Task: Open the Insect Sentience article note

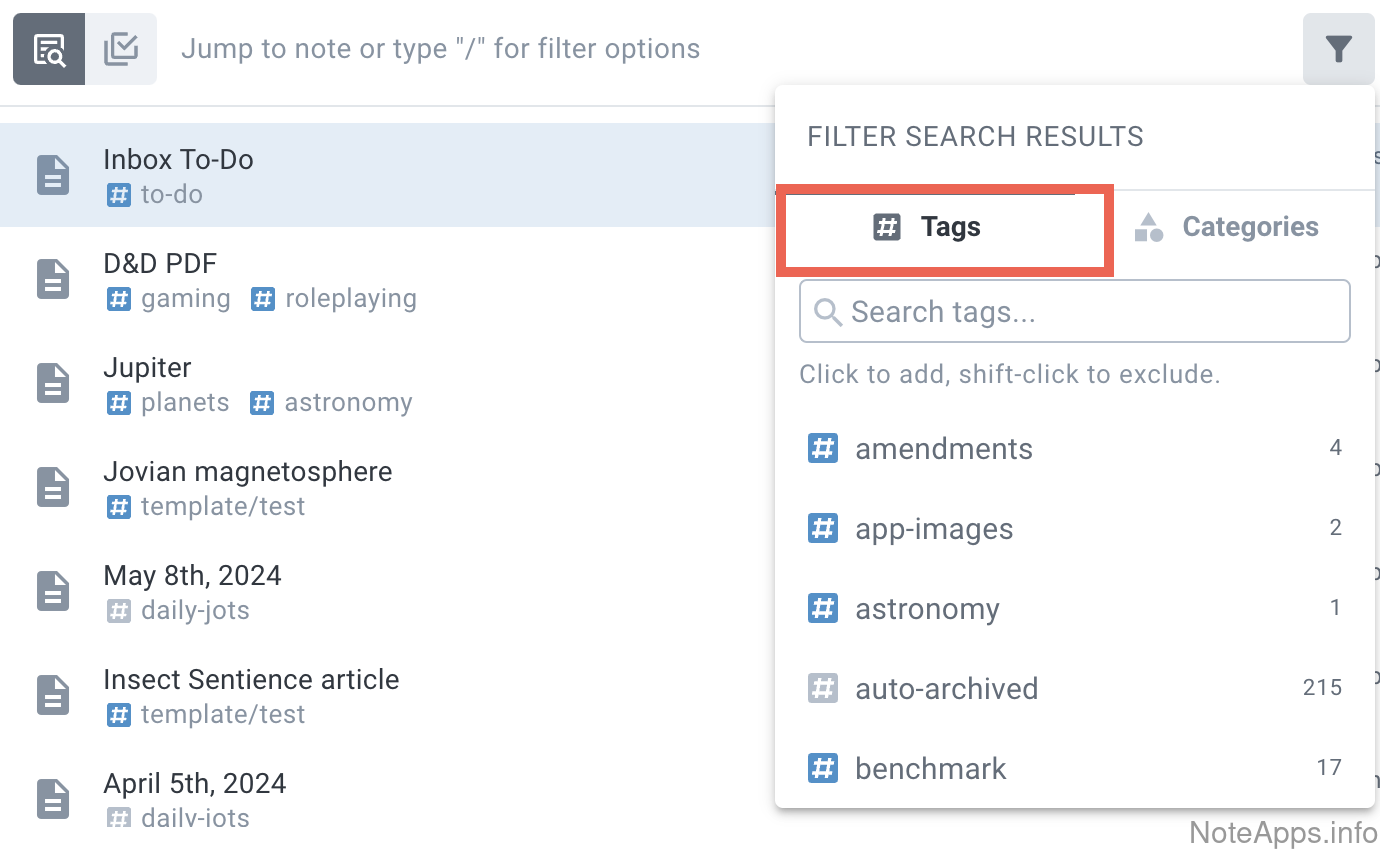Action: (251, 680)
